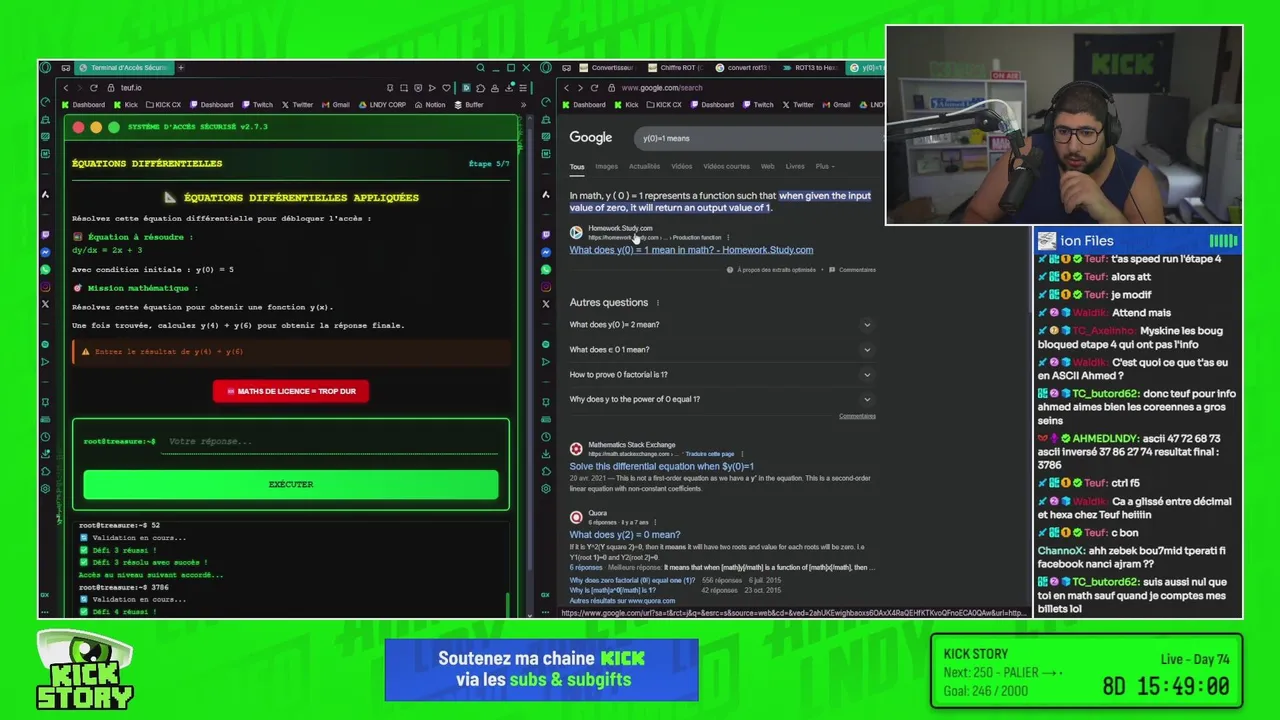
Task: Select the Livres tab in Google results
Action: click(795, 166)
